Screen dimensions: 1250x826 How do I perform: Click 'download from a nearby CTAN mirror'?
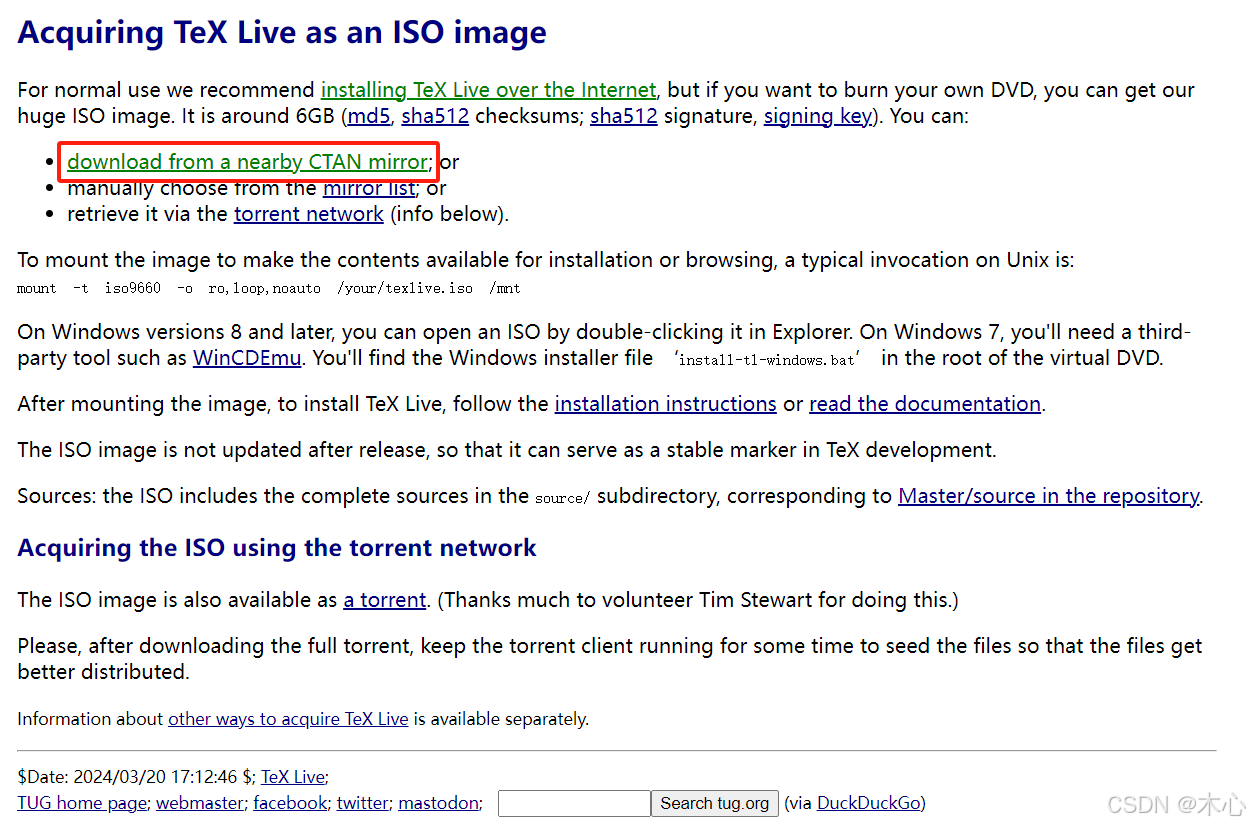pyautogui.click(x=247, y=162)
